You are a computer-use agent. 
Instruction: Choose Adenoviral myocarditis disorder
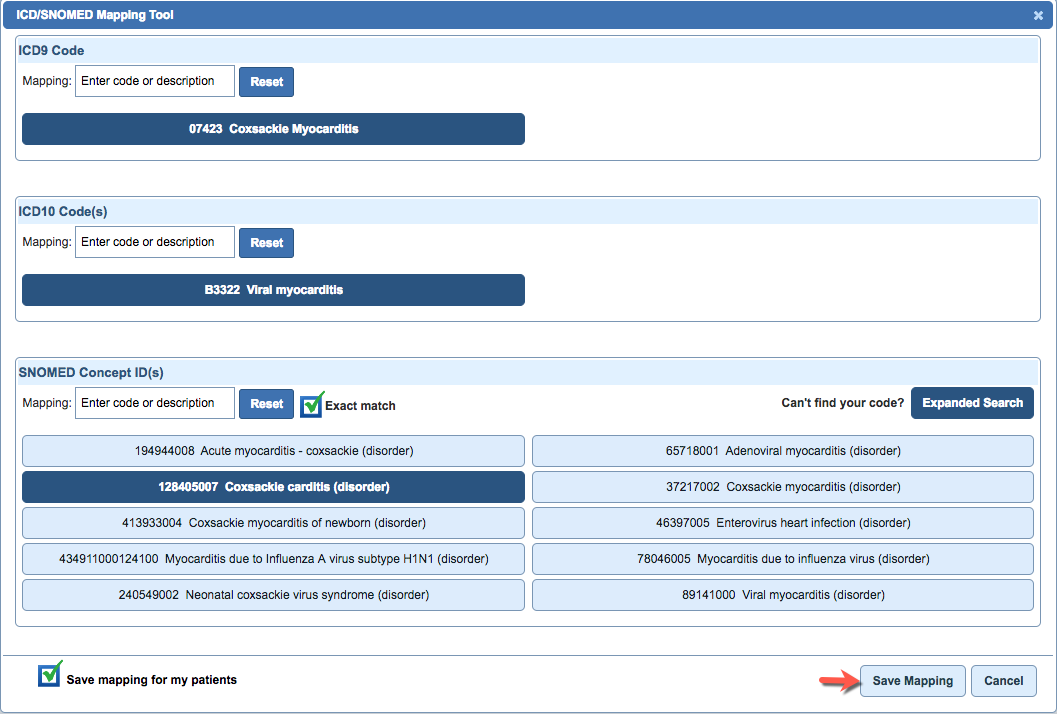click(x=783, y=451)
